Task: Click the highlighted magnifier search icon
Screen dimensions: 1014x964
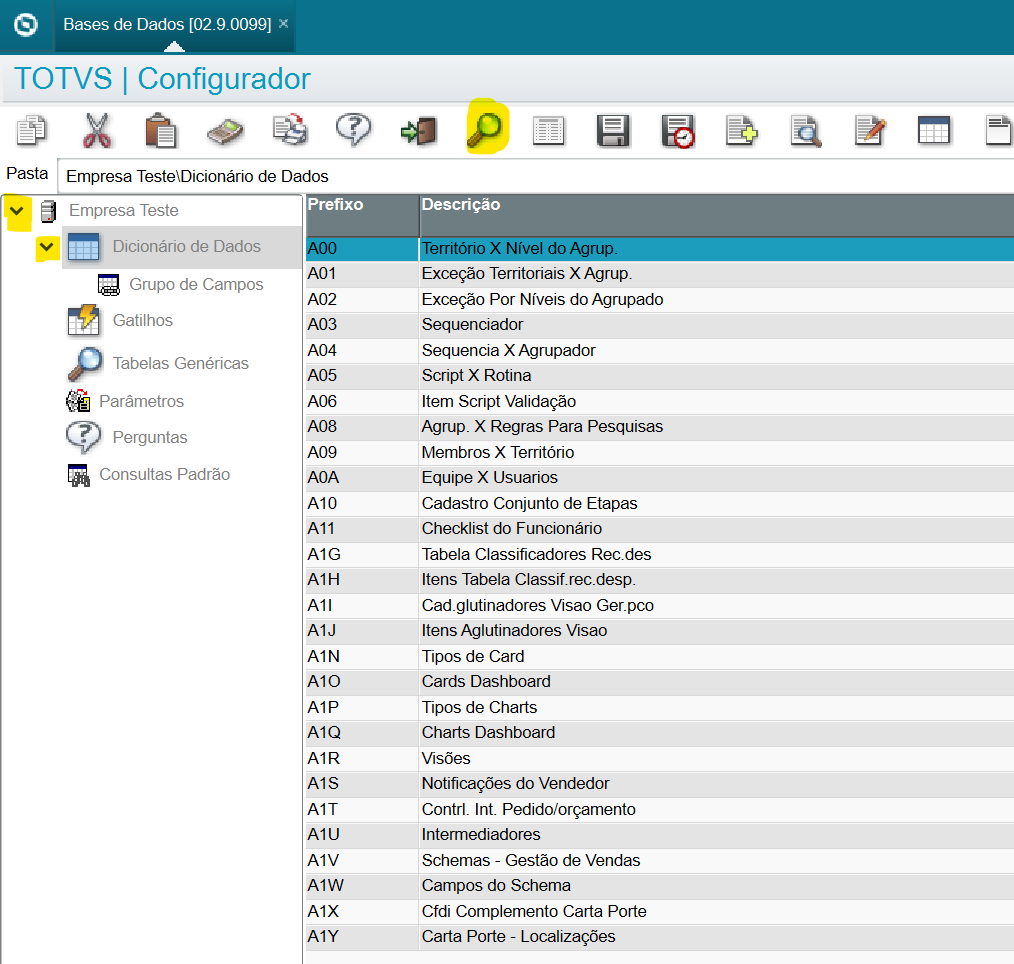Action: [484, 130]
